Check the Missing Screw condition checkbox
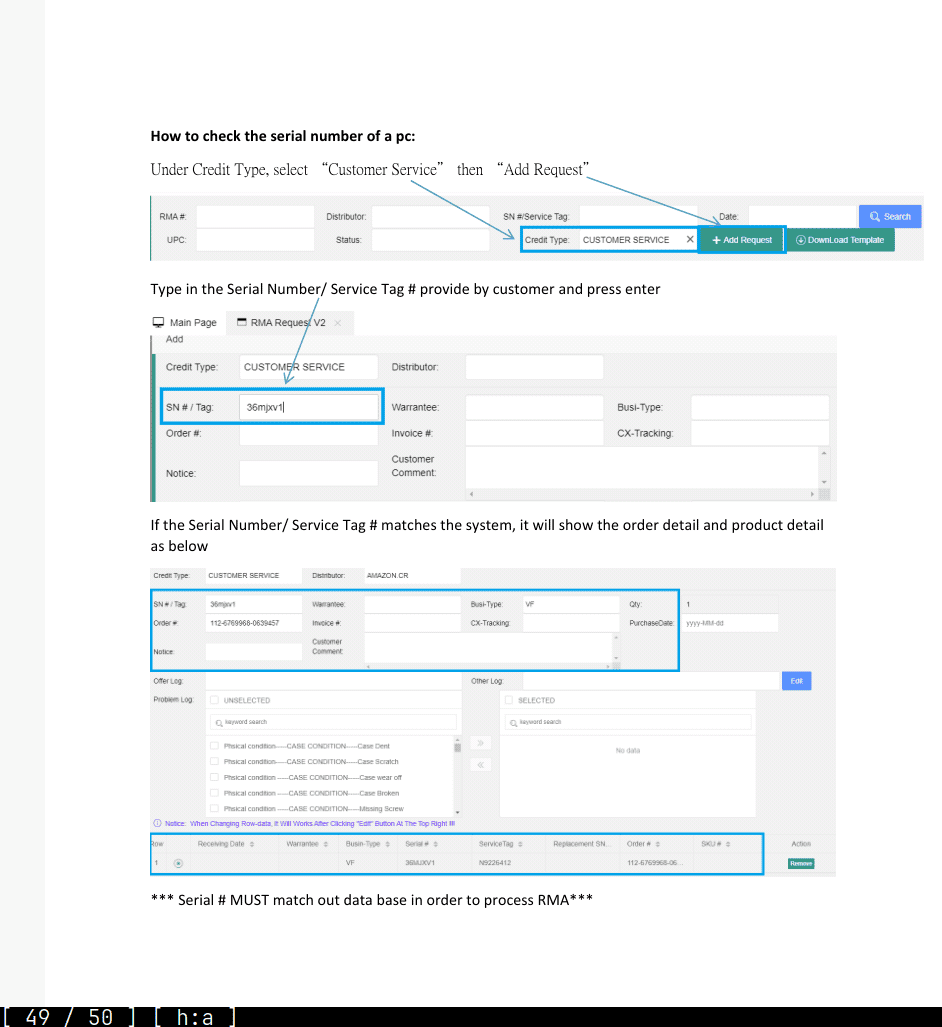The image size is (942, 1027). click(214, 808)
